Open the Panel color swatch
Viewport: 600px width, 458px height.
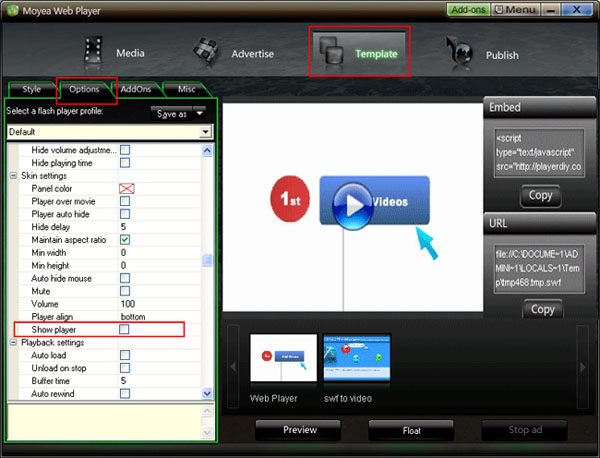pyautogui.click(x=127, y=188)
